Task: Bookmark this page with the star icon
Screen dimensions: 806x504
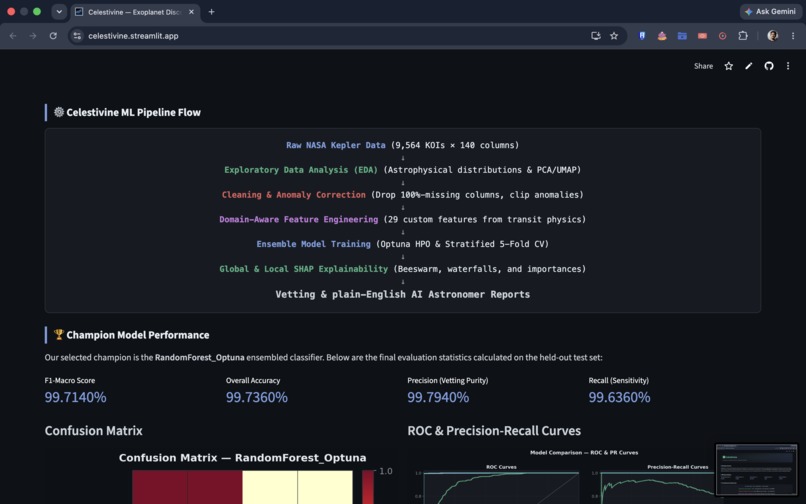Action: tap(614, 36)
